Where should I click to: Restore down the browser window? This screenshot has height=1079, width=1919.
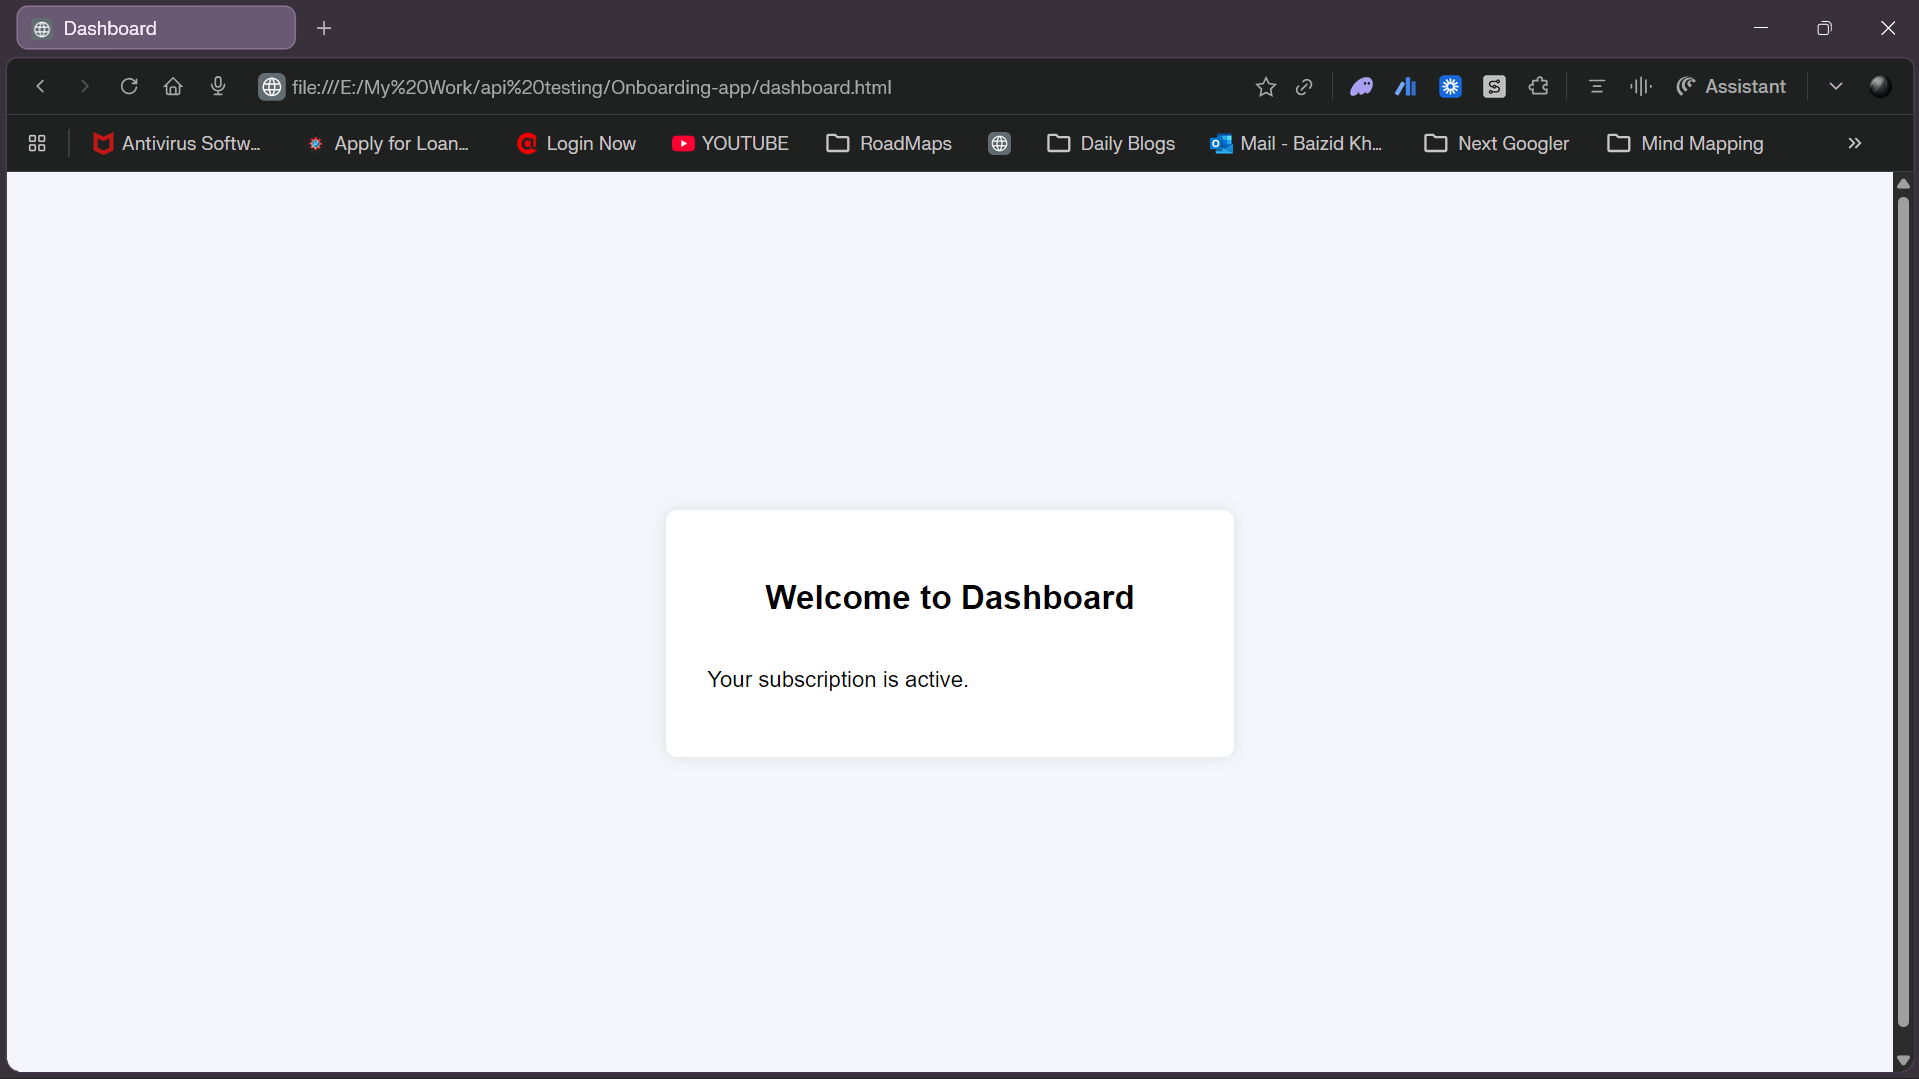[1824, 28]
